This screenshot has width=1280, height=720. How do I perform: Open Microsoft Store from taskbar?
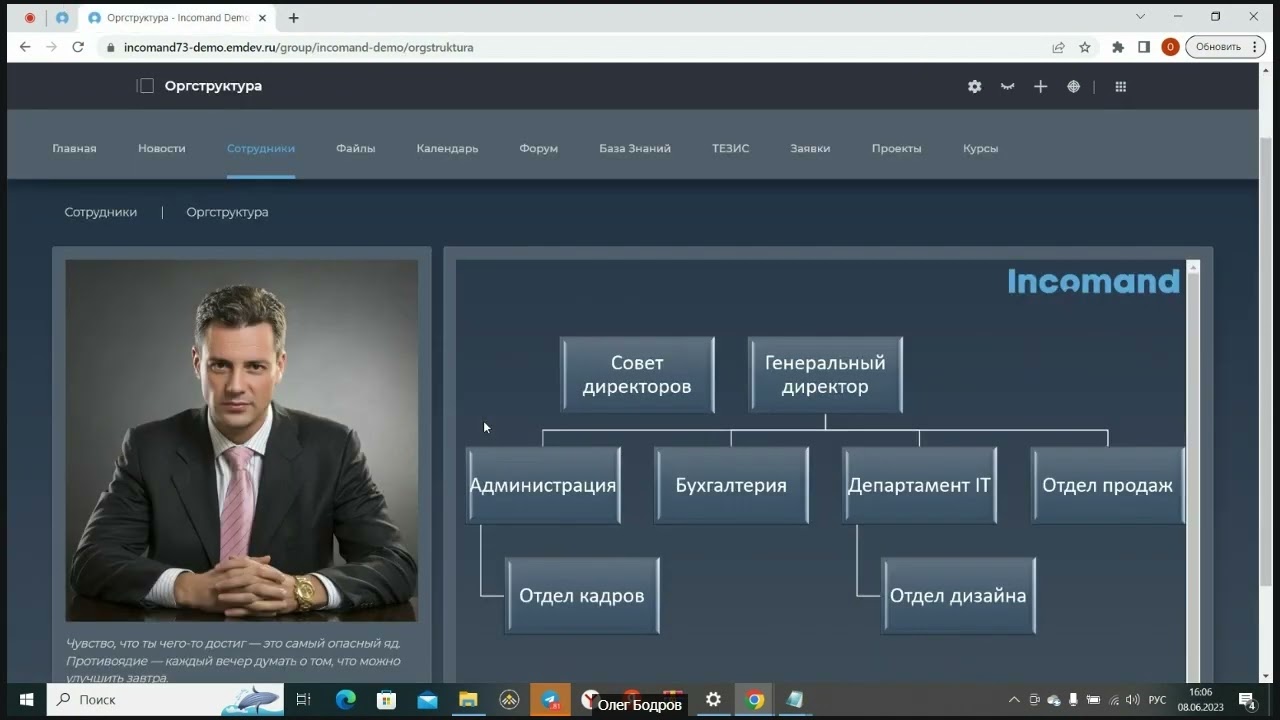pyautogui.click(x=386, y=700)
